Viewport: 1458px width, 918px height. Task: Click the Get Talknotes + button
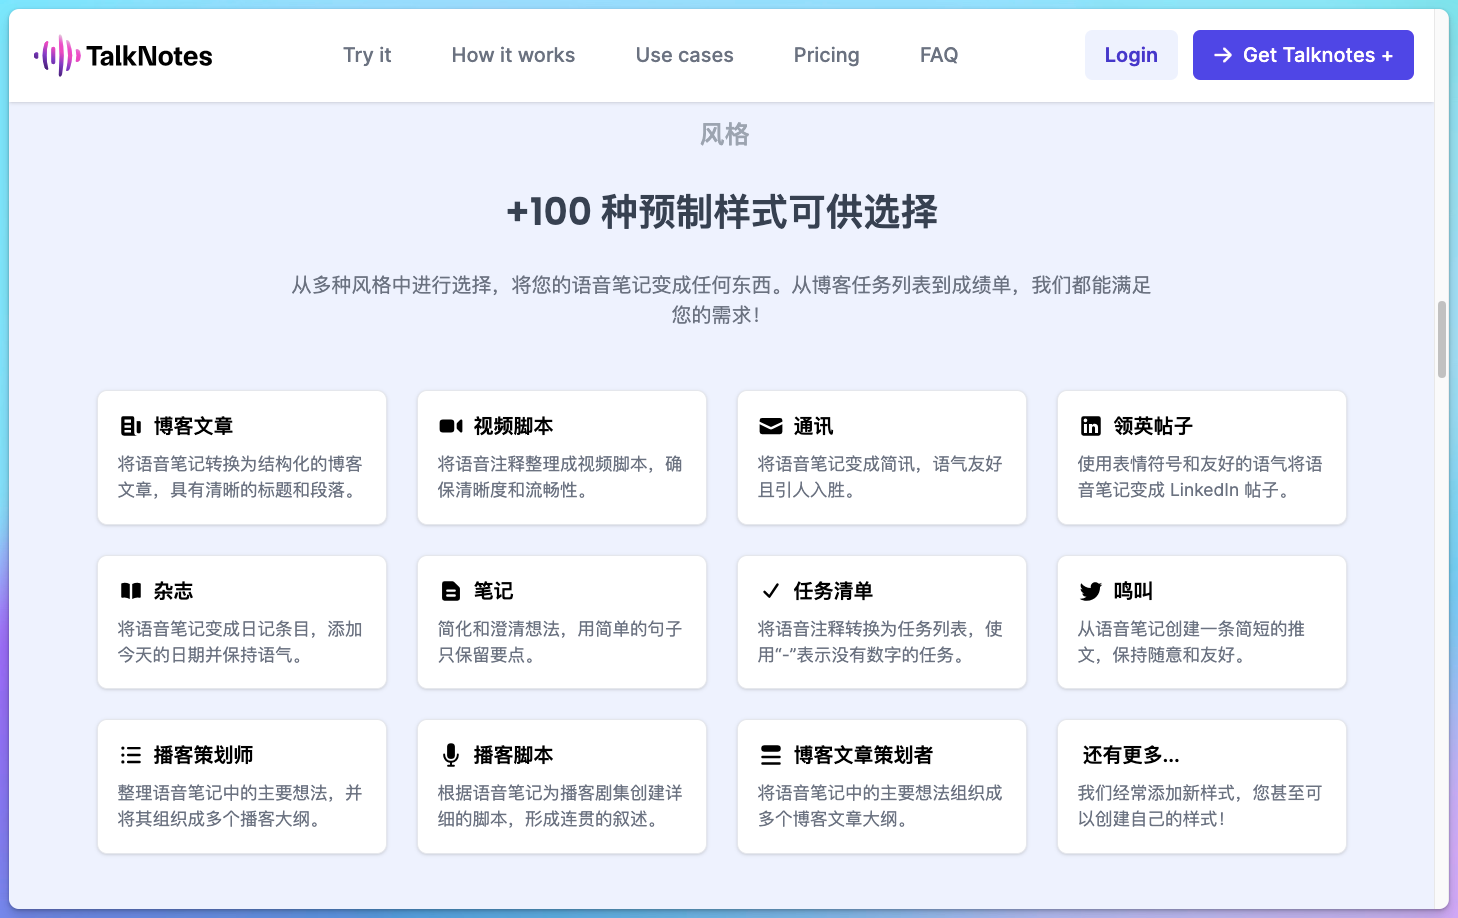coord(1303,55)
